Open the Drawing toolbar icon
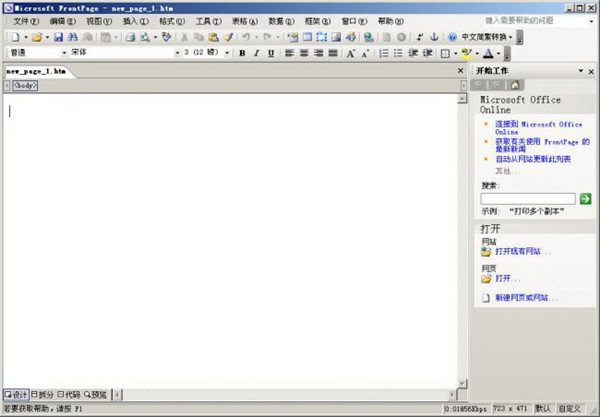 pyautogui.click(x=351, y=37)
